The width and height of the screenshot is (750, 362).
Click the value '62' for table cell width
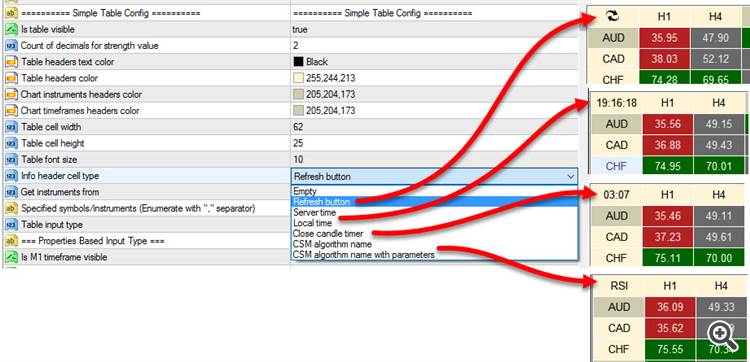(x=298, y=127)
